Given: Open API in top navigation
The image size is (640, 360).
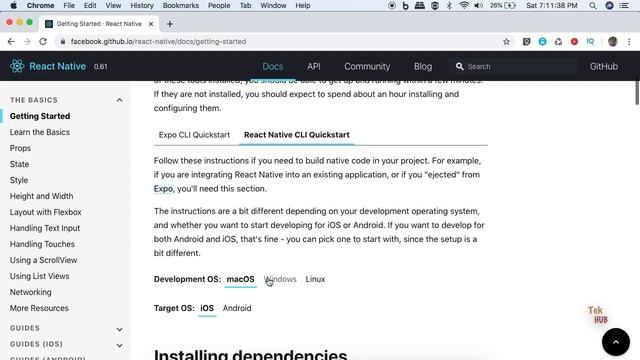Looking at the screenshot, I should coord(313,66).
